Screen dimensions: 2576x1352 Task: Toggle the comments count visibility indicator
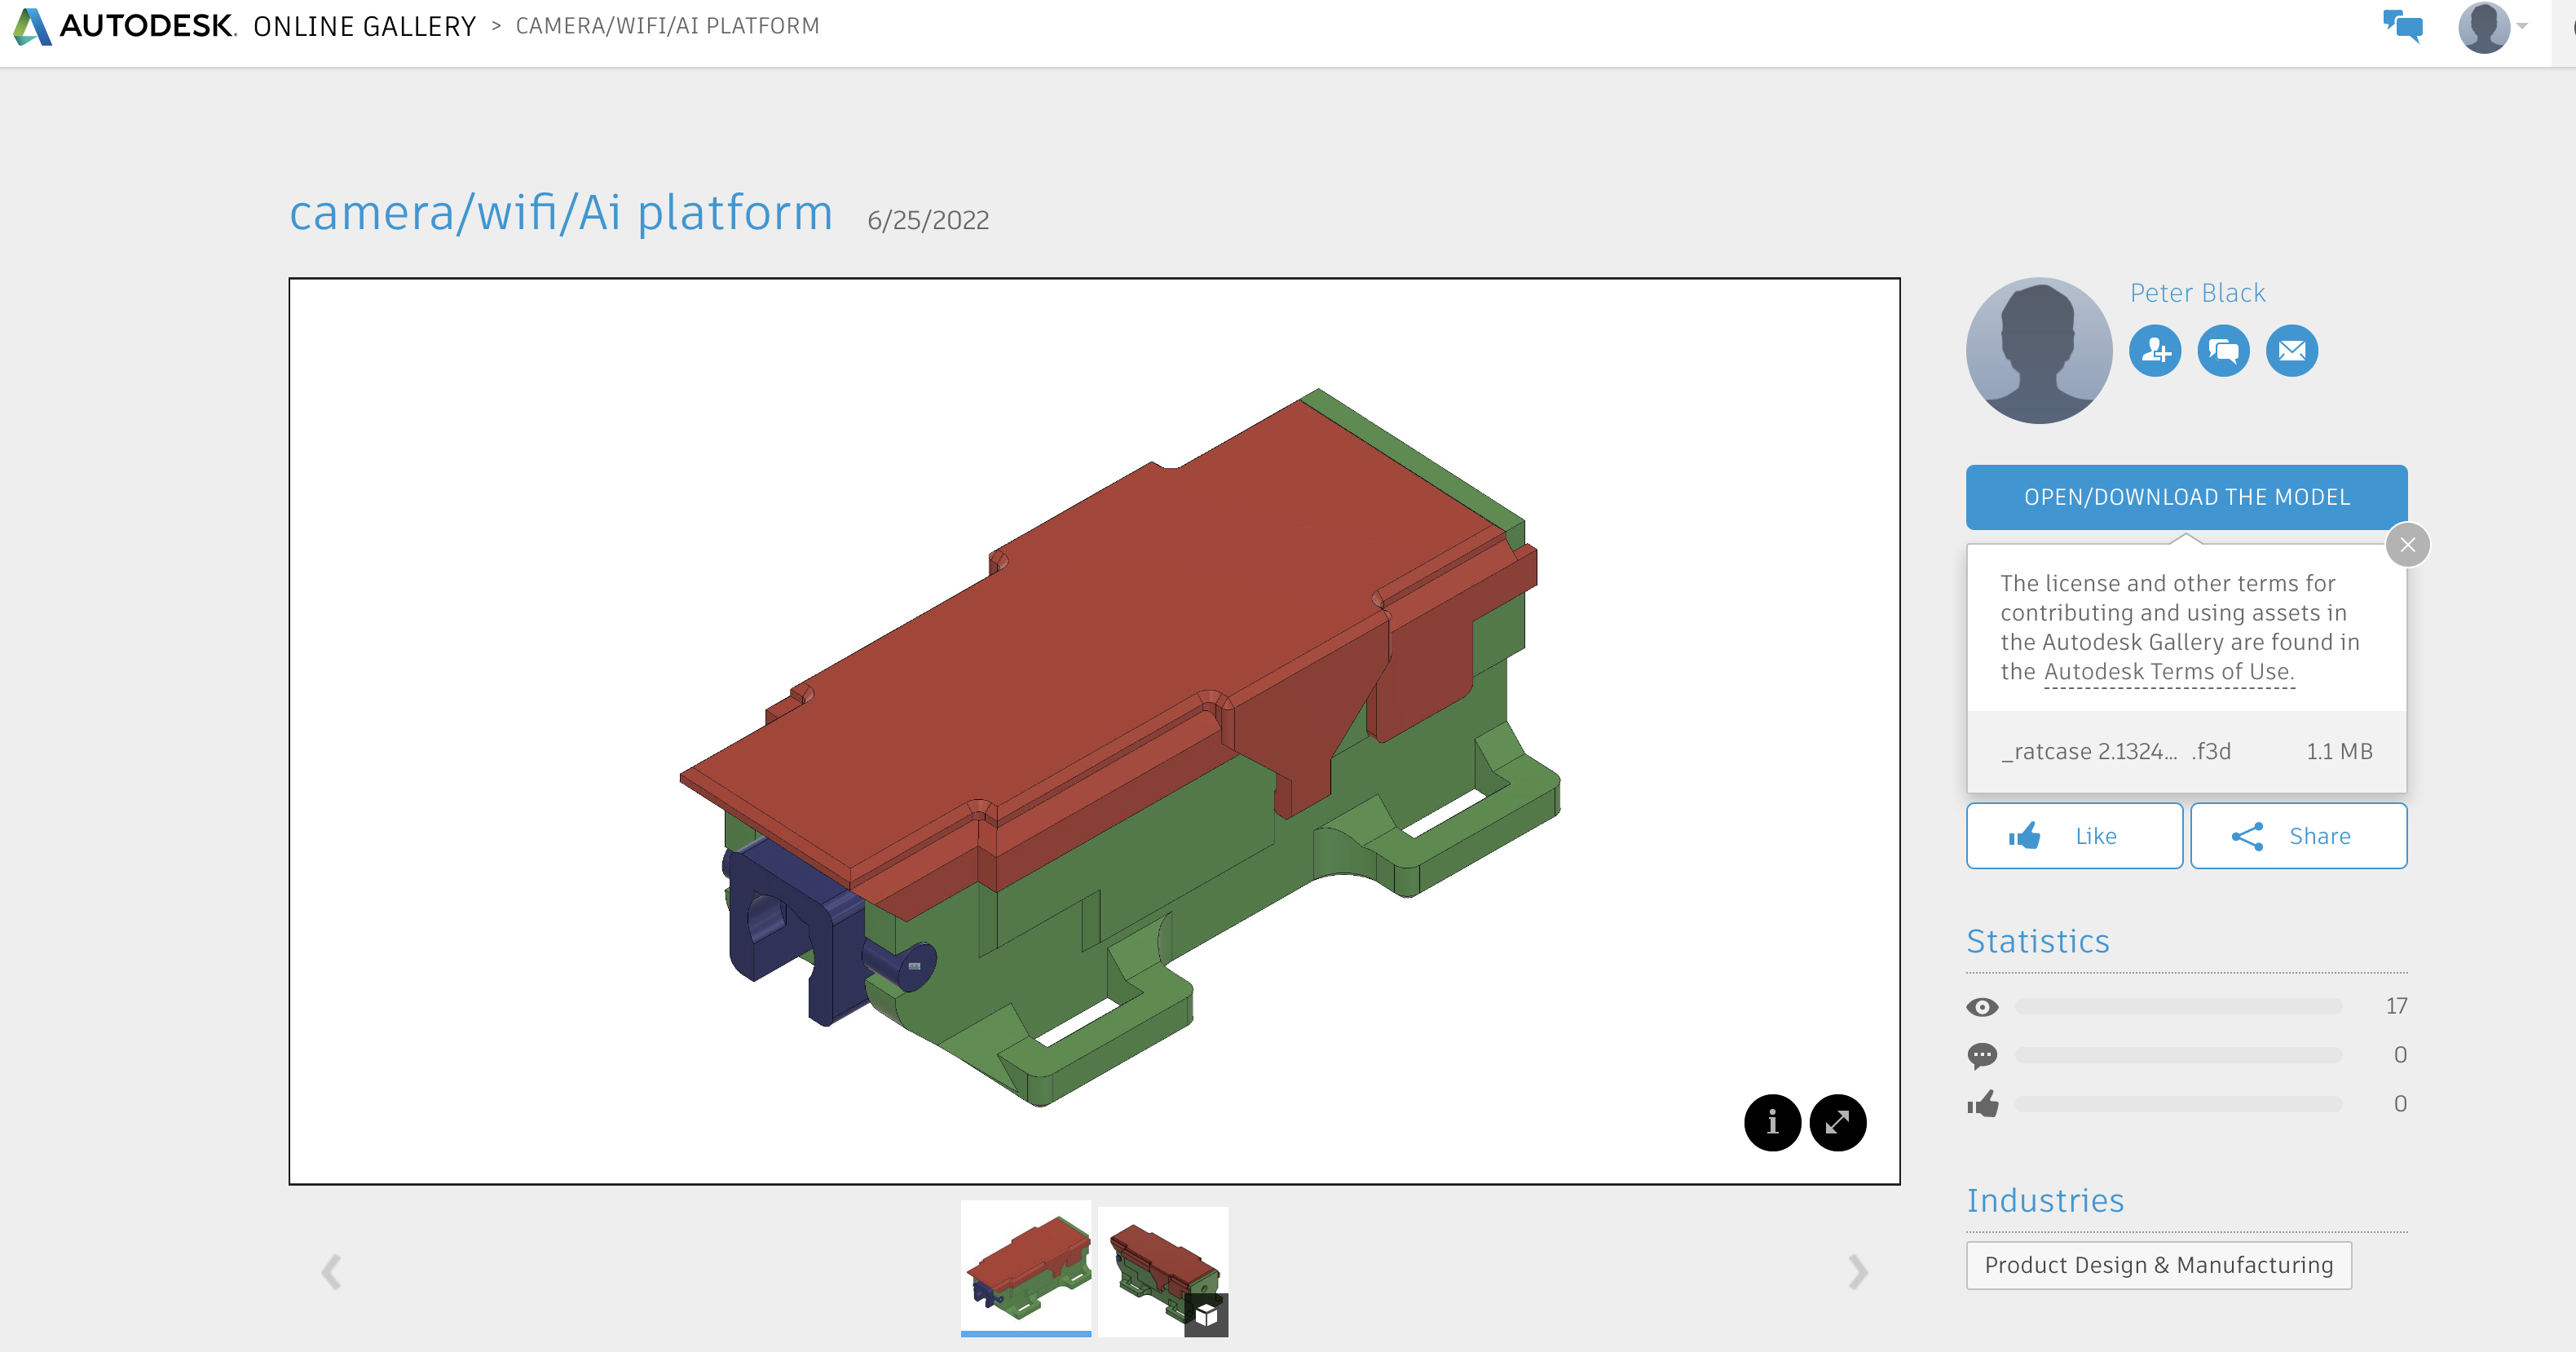1982,1054
